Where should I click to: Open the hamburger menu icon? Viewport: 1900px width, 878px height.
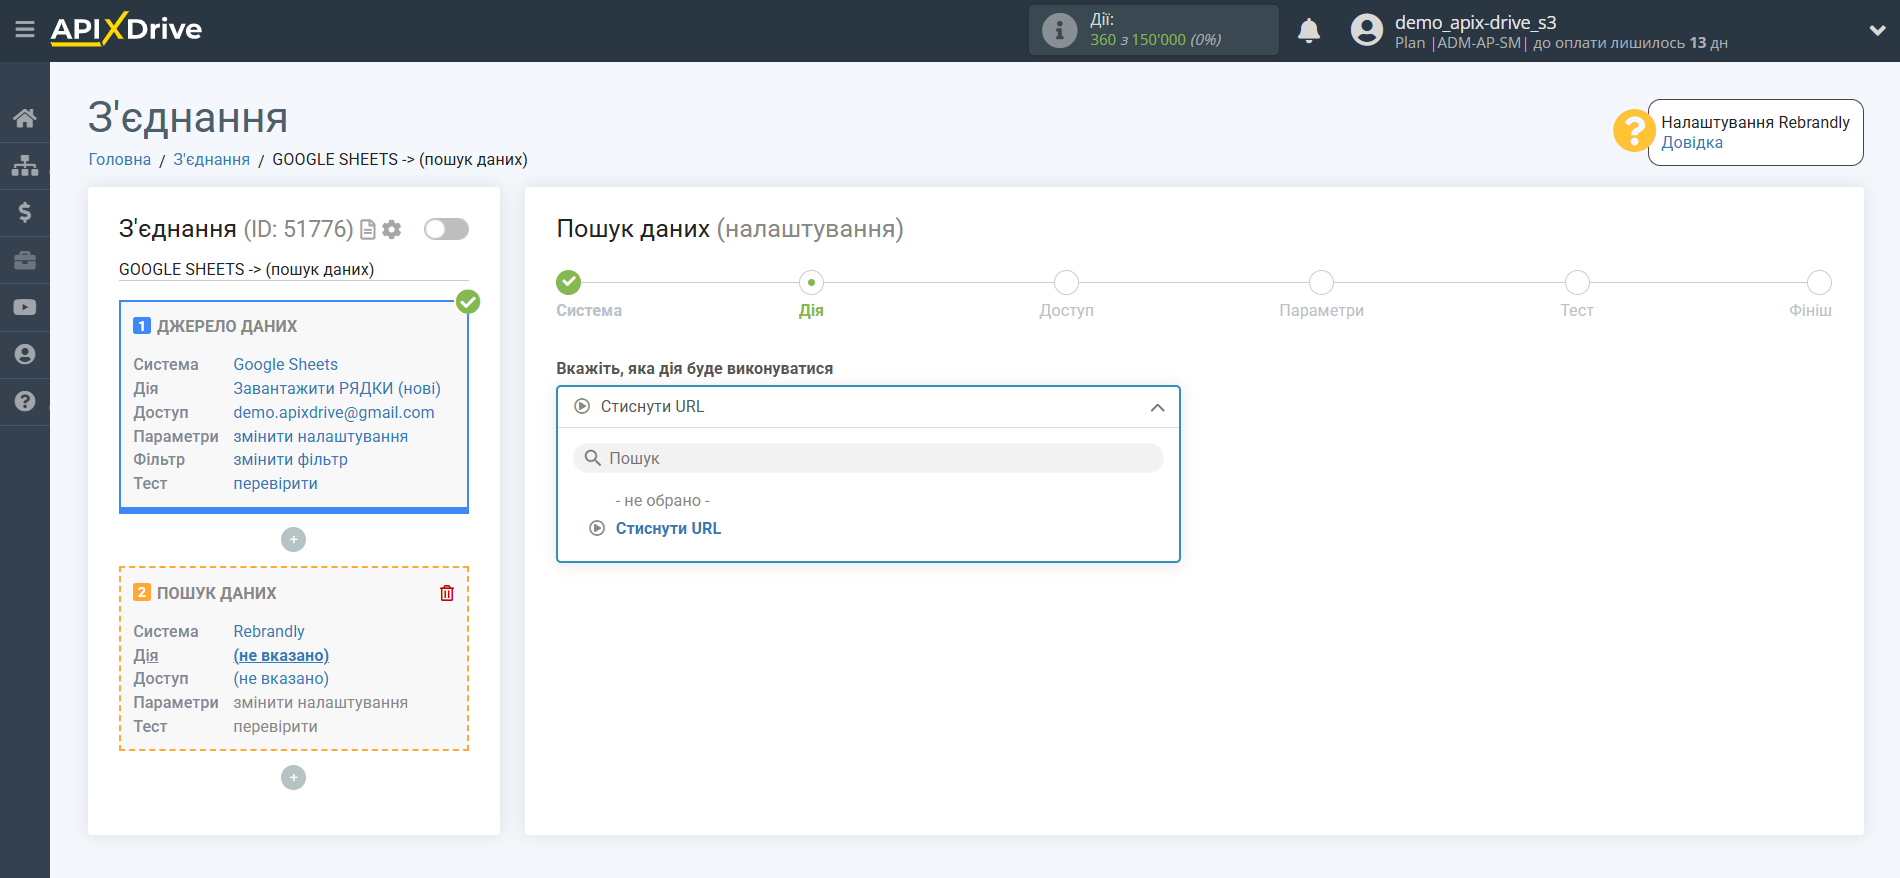coord(25,30)
